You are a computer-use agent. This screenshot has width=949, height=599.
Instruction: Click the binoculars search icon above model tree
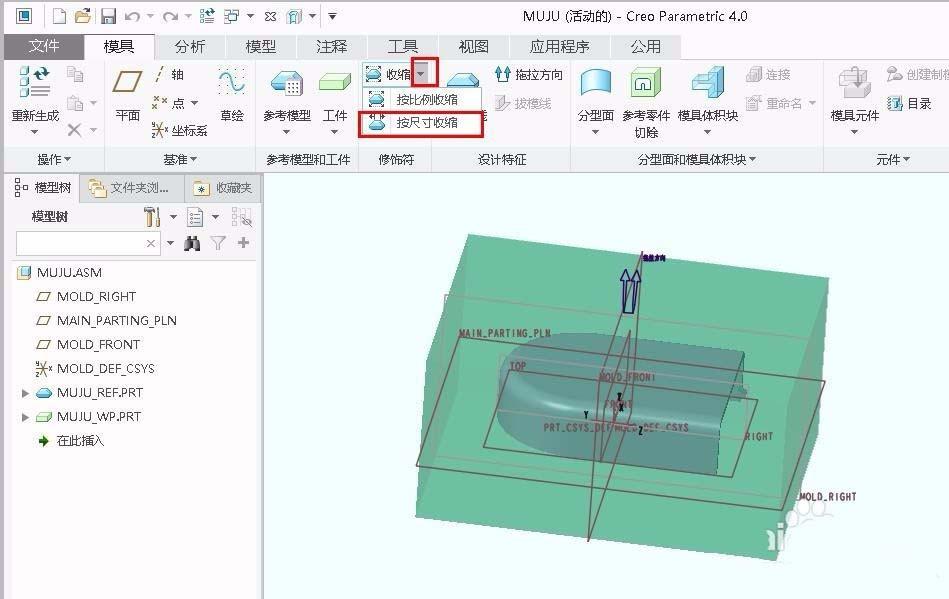190,242
